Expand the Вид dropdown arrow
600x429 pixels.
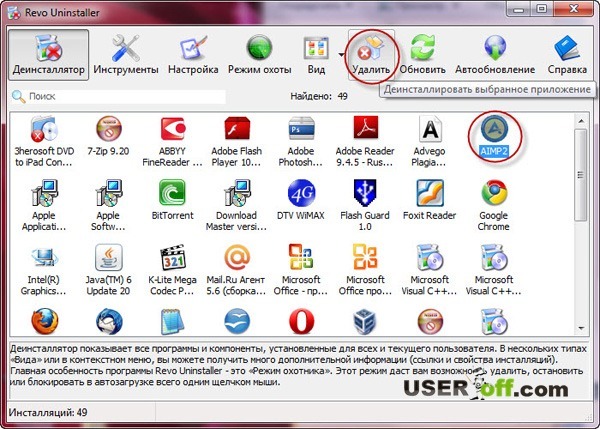pyautogui.click(x=341, y=55)
